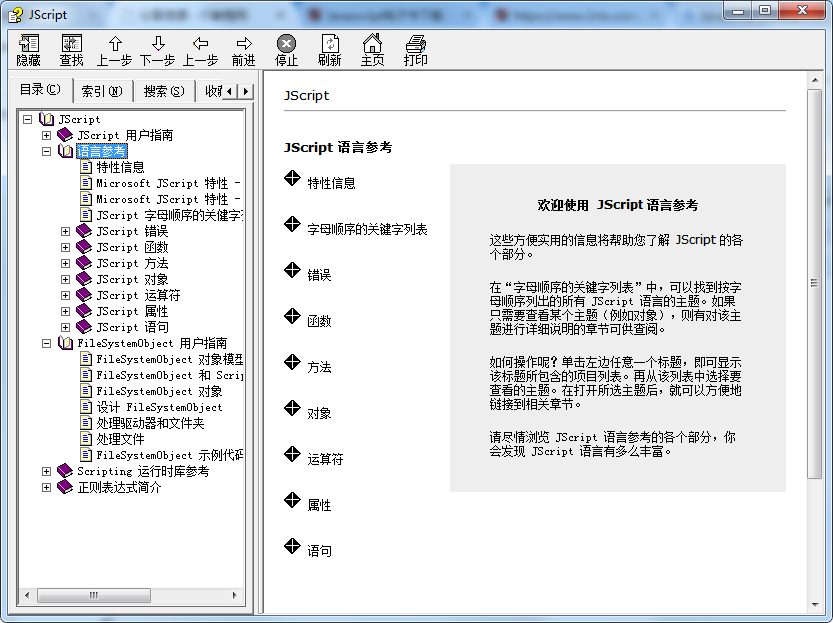833x623 pixels.
Task: Expand the JScript 错误 tree node
Action: point(65,231)
